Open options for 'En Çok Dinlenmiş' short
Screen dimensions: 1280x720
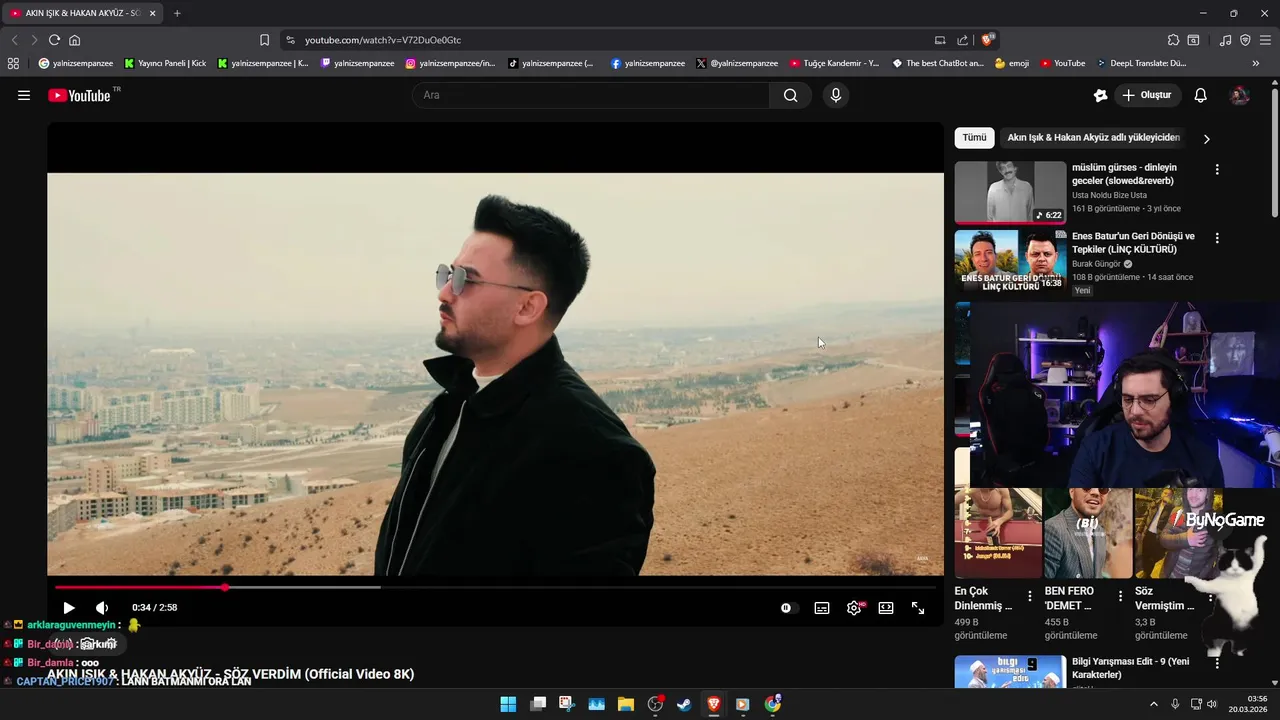pyautogui.click(x=1030, y=597)
